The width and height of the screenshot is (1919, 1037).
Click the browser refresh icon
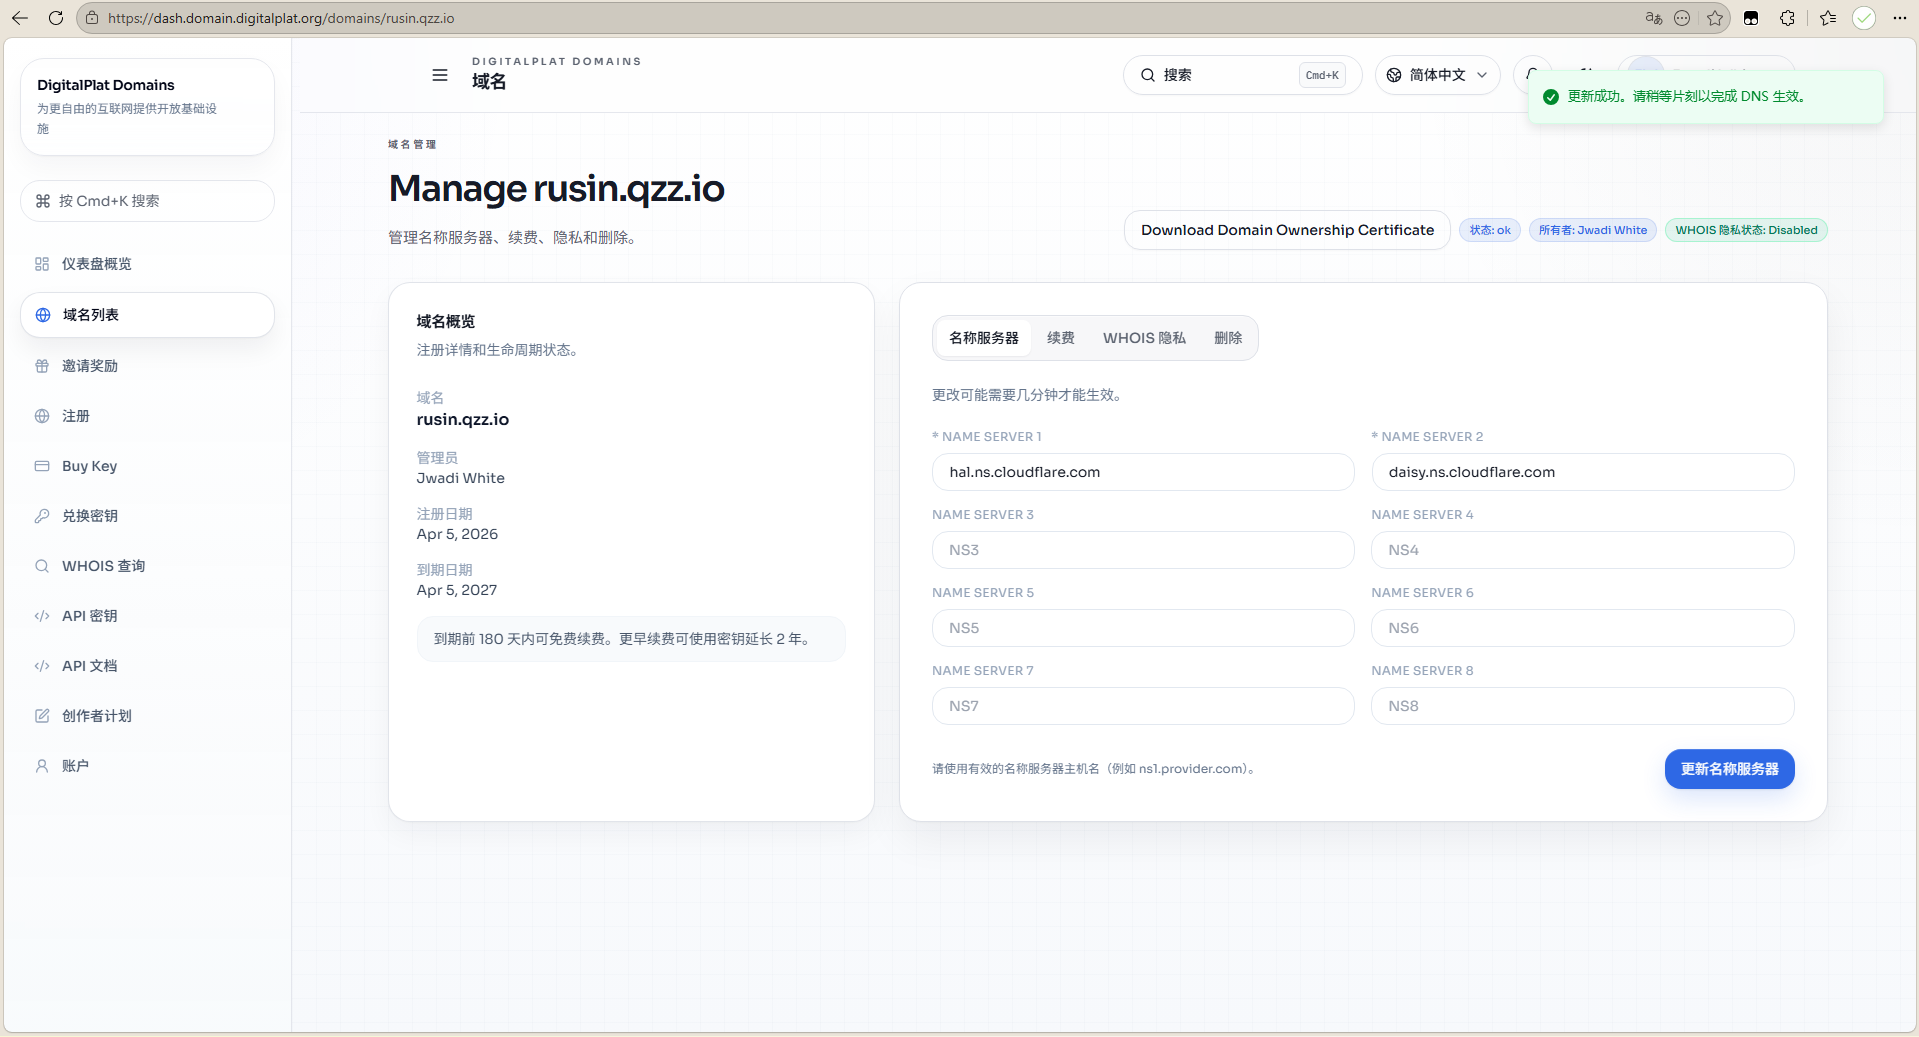[x=56, y=18]
